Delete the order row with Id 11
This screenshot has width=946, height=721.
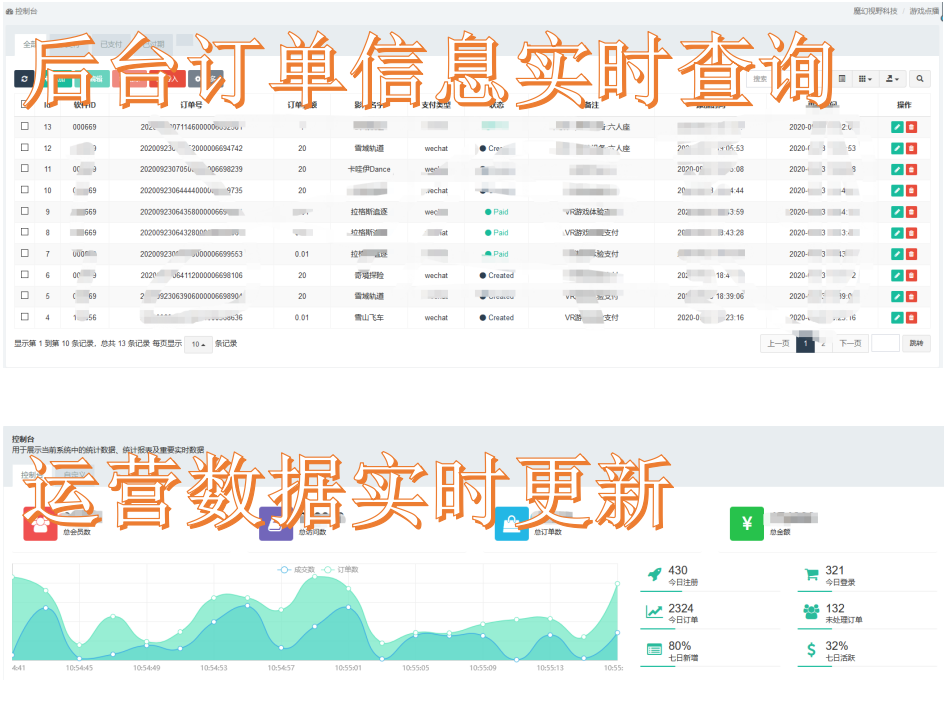pos(911,169)
